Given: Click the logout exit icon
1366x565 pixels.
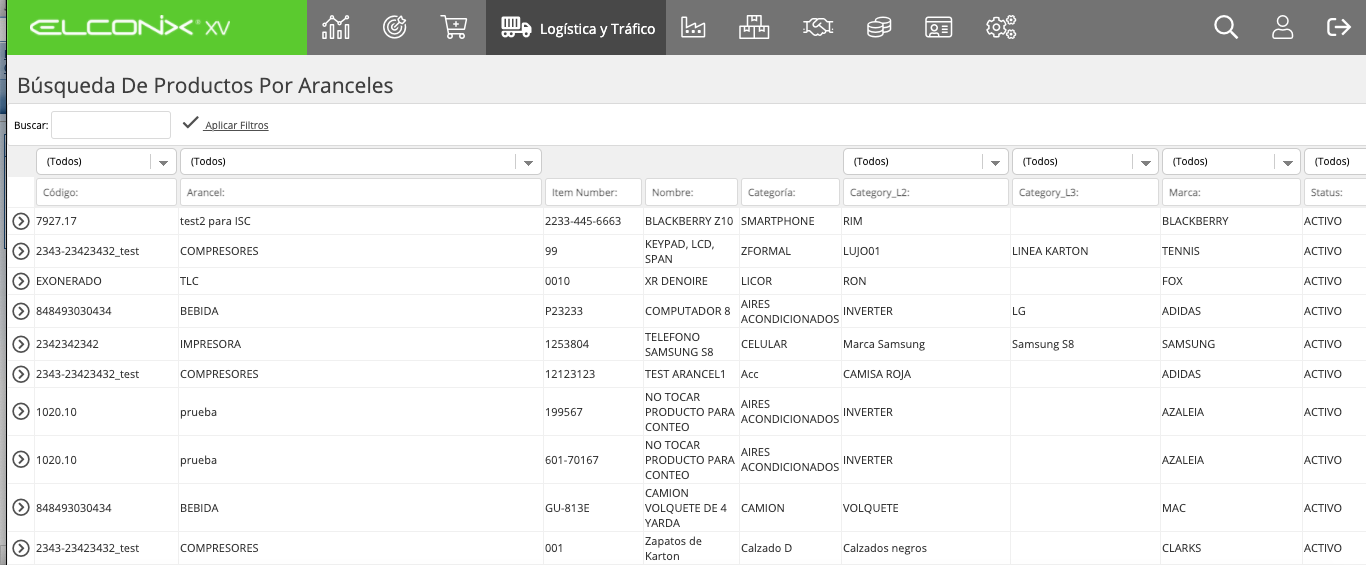Looking at the screenshot, I should [x=1338, y=27].
